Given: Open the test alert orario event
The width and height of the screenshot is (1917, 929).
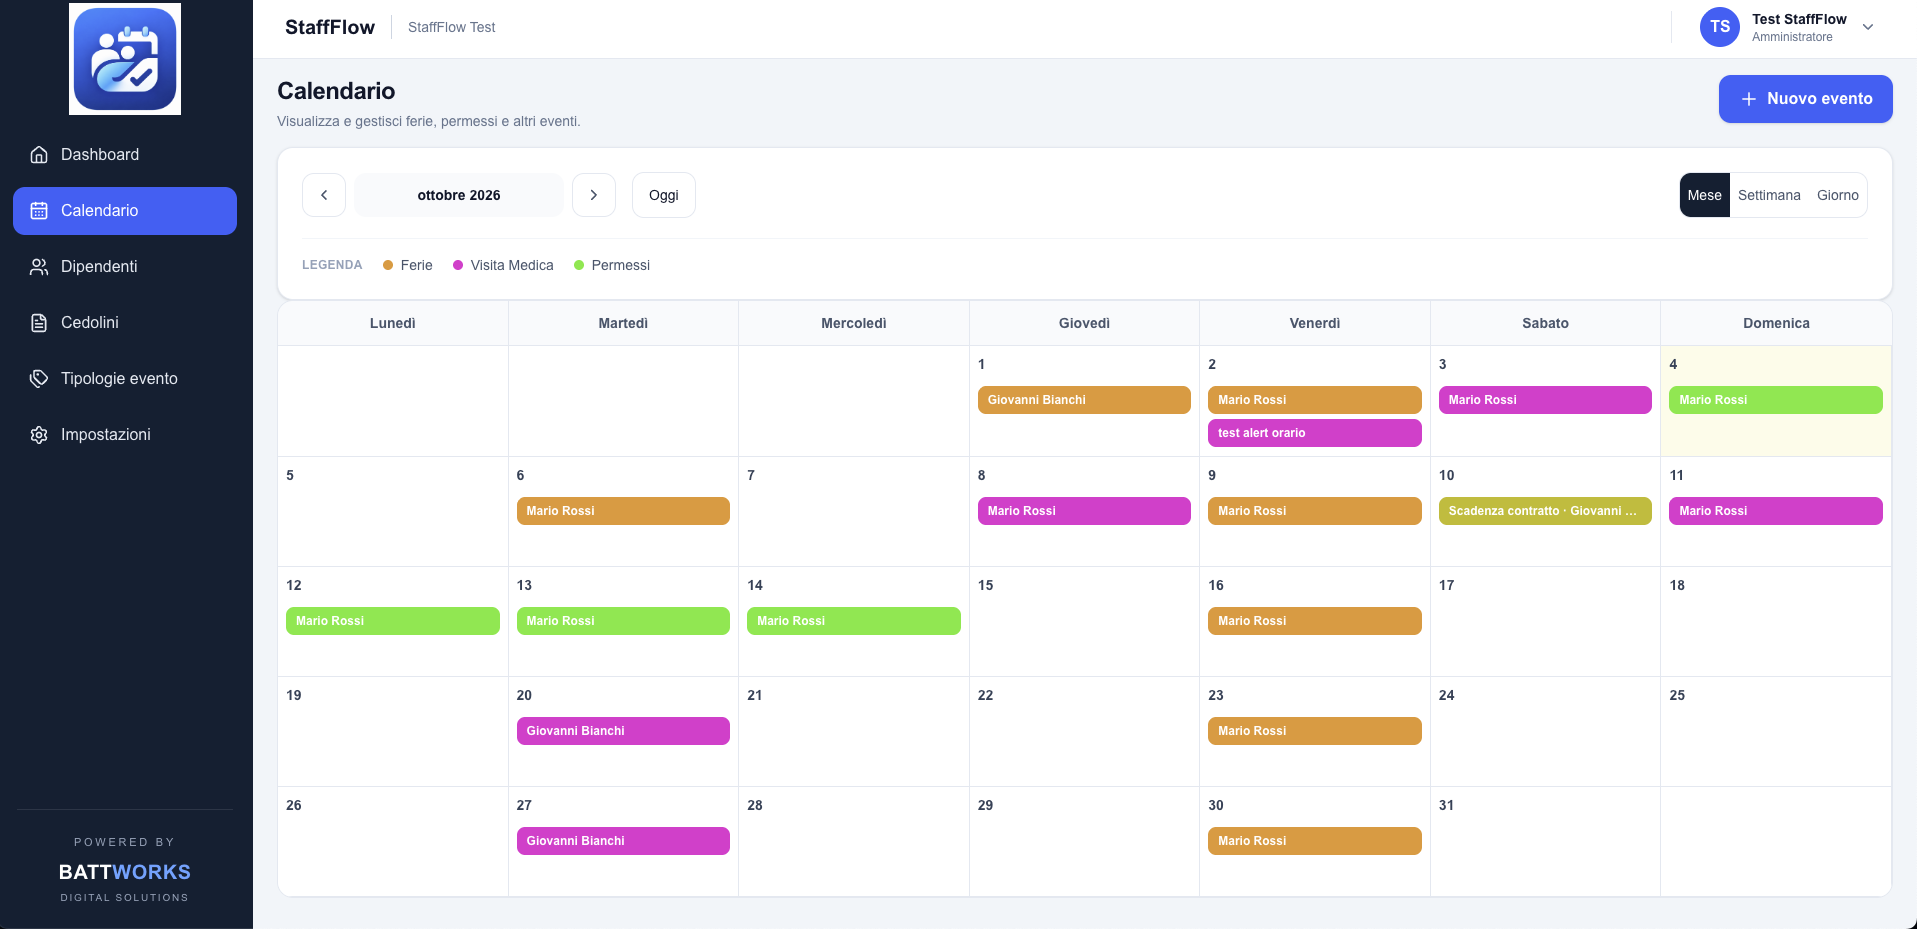Looking at the screenshot, I should click(x=1315, y=433).
